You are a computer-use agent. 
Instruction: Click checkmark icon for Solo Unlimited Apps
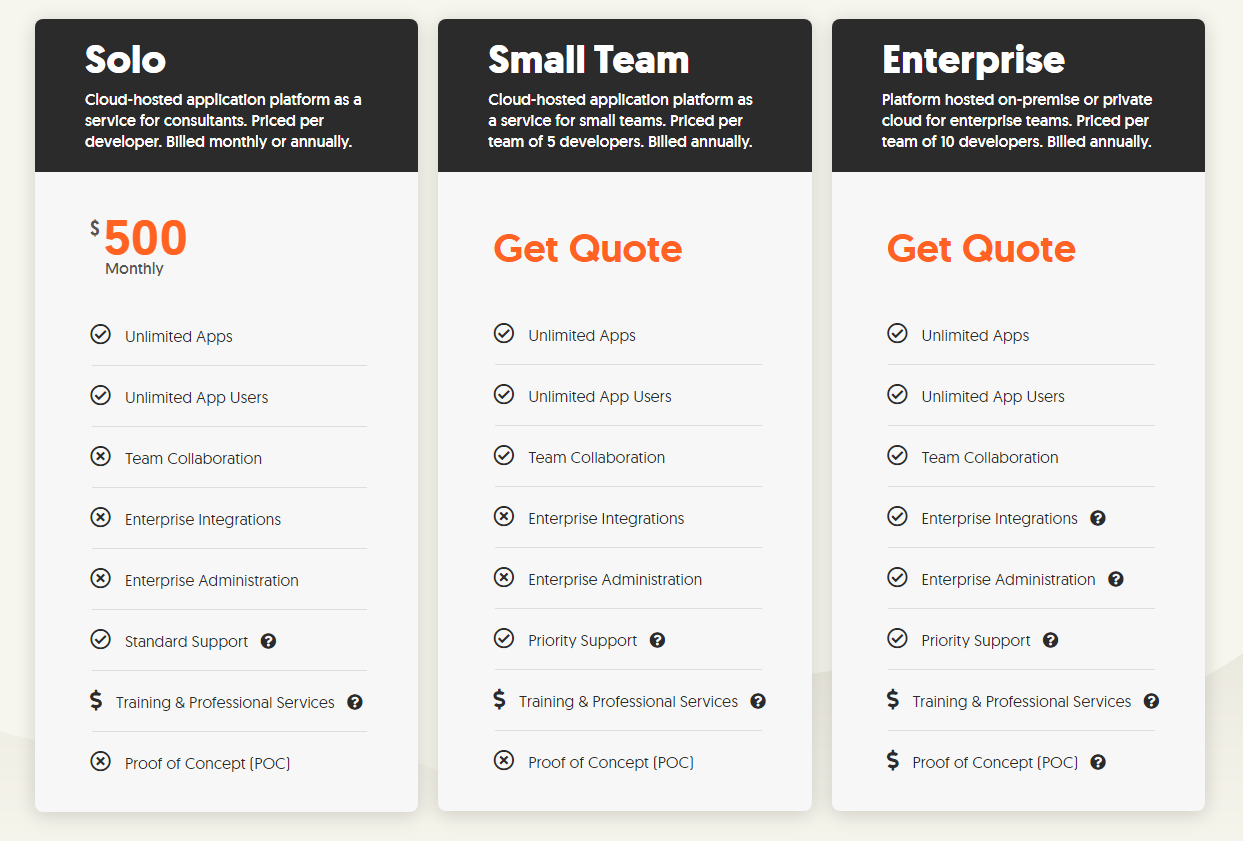(x=101, y=335)
